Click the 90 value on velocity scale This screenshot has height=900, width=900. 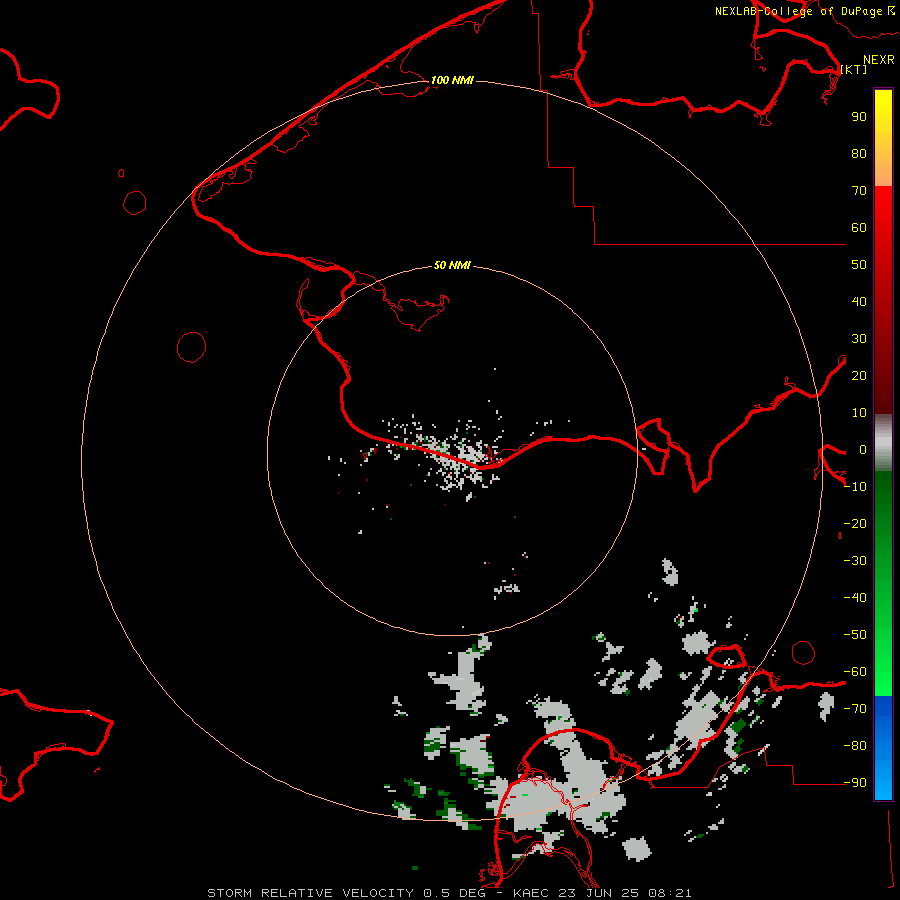coord(859,117)
